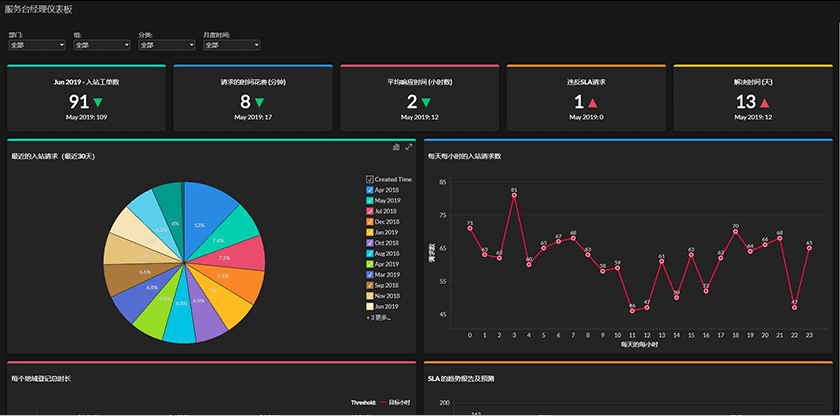Open the Jun 2019 入站工单数 card

pos(86,98)
